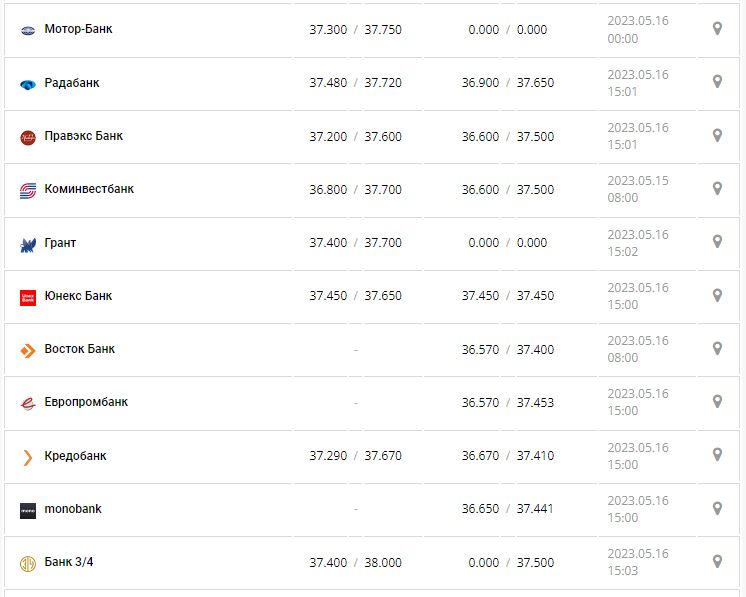This screenshot has width=746, height=597.
Task: Select the Правэкс Банк name link
Action: (x=84, y=136)
